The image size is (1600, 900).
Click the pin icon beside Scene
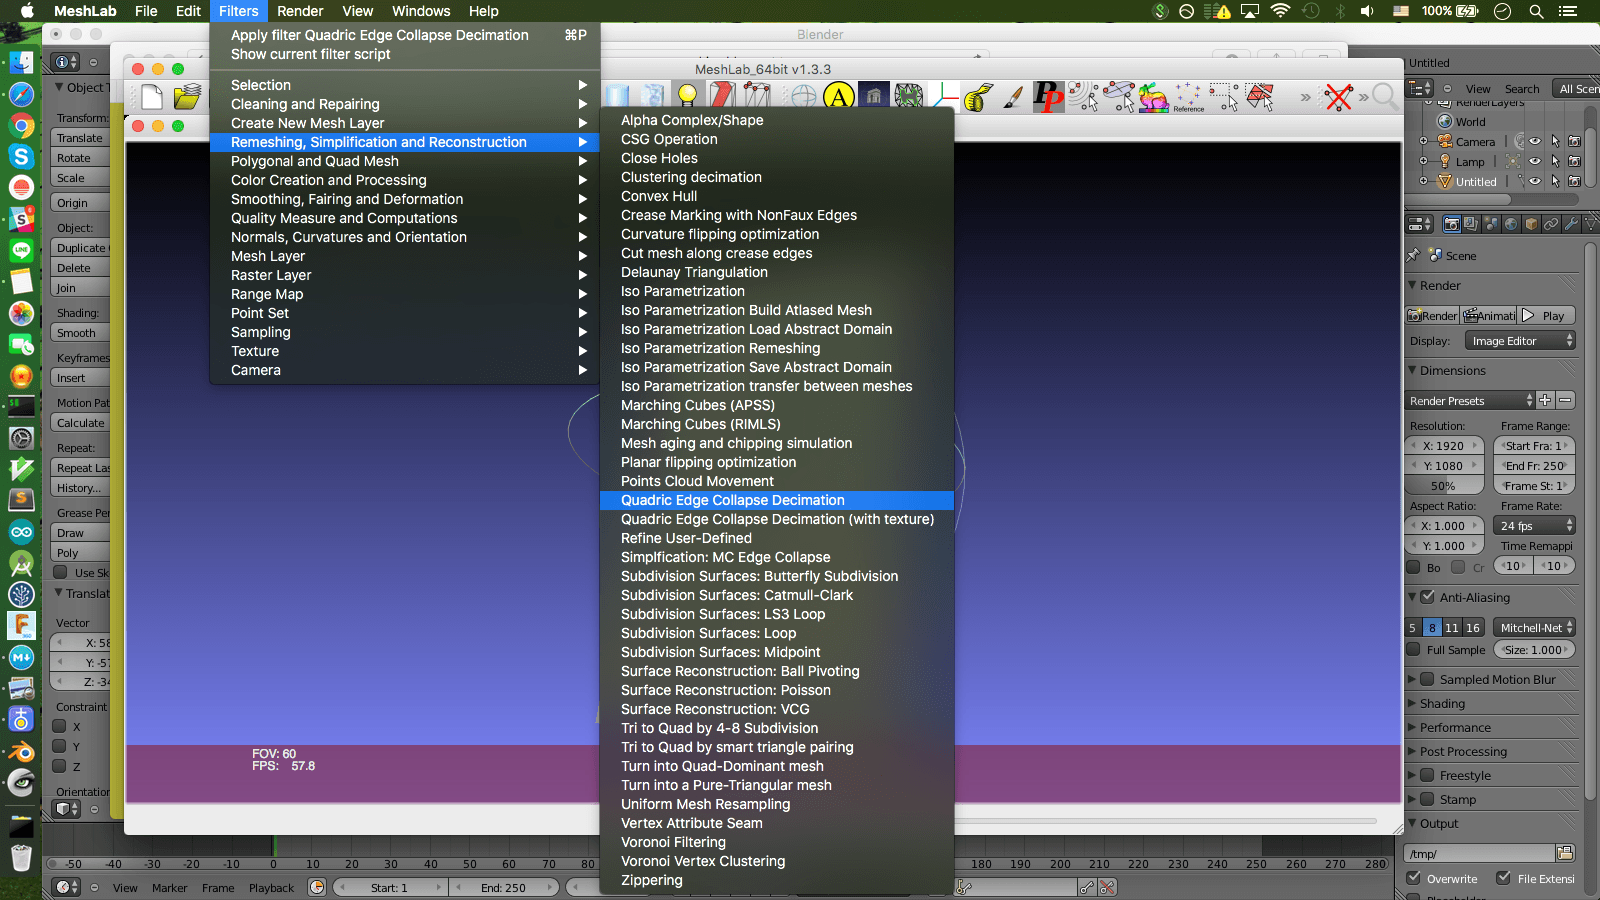coord(1413,255)
